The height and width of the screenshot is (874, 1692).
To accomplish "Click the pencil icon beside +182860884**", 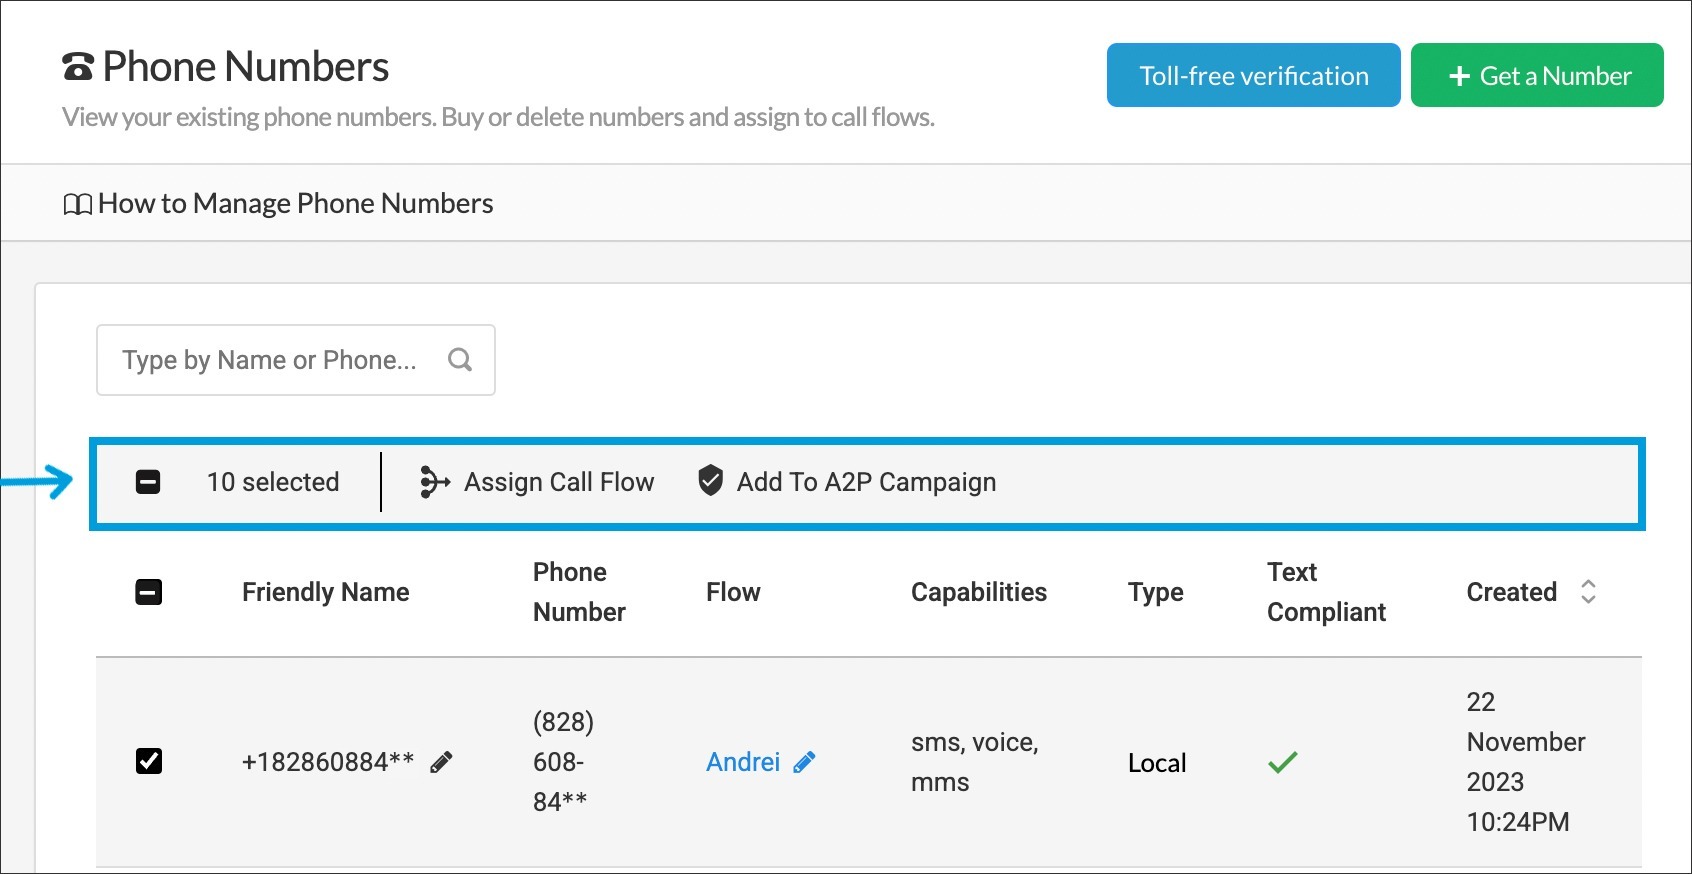I will click(441, 763).
